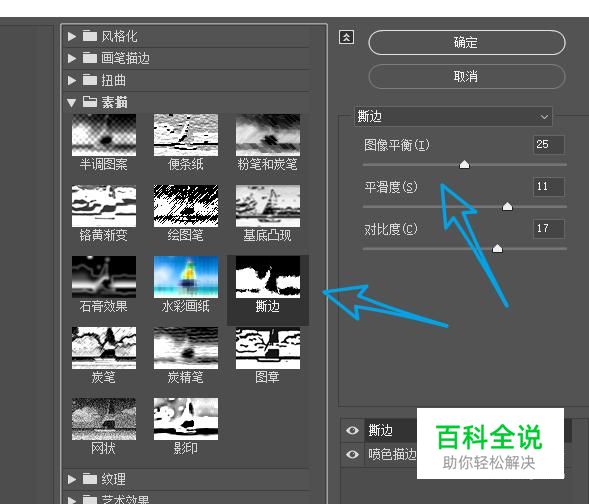Click the 平滑度 value field
The height and width of the screenshot is (504, 589).
pyautogui.click(x=548, y=187)
